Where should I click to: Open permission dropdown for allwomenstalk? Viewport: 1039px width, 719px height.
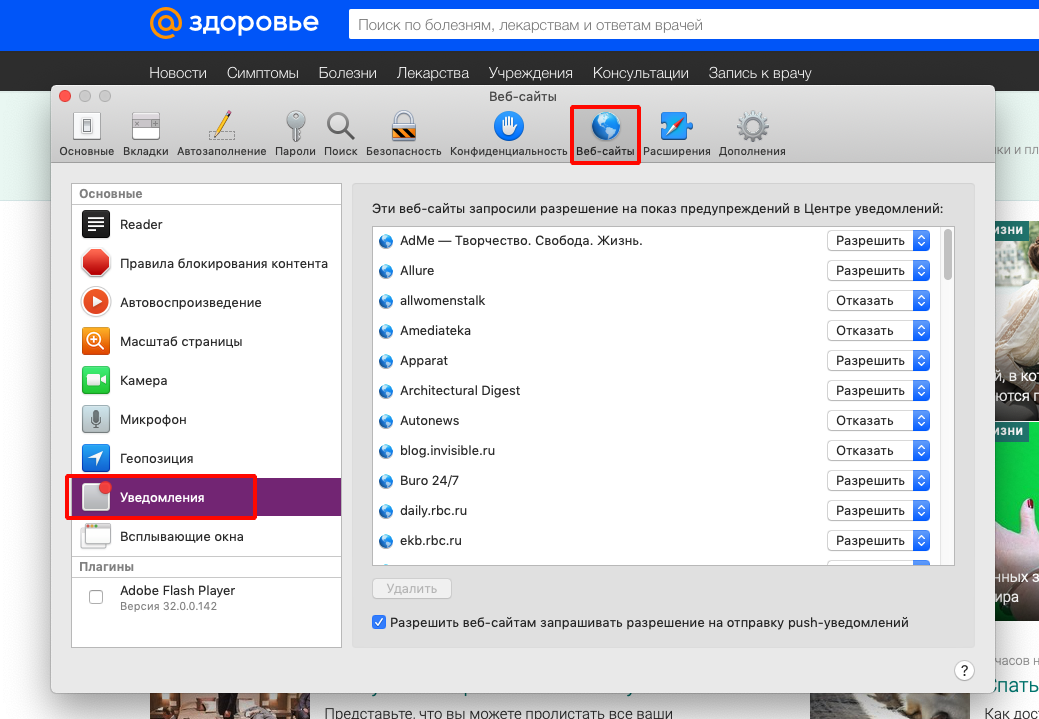(879, 301)
